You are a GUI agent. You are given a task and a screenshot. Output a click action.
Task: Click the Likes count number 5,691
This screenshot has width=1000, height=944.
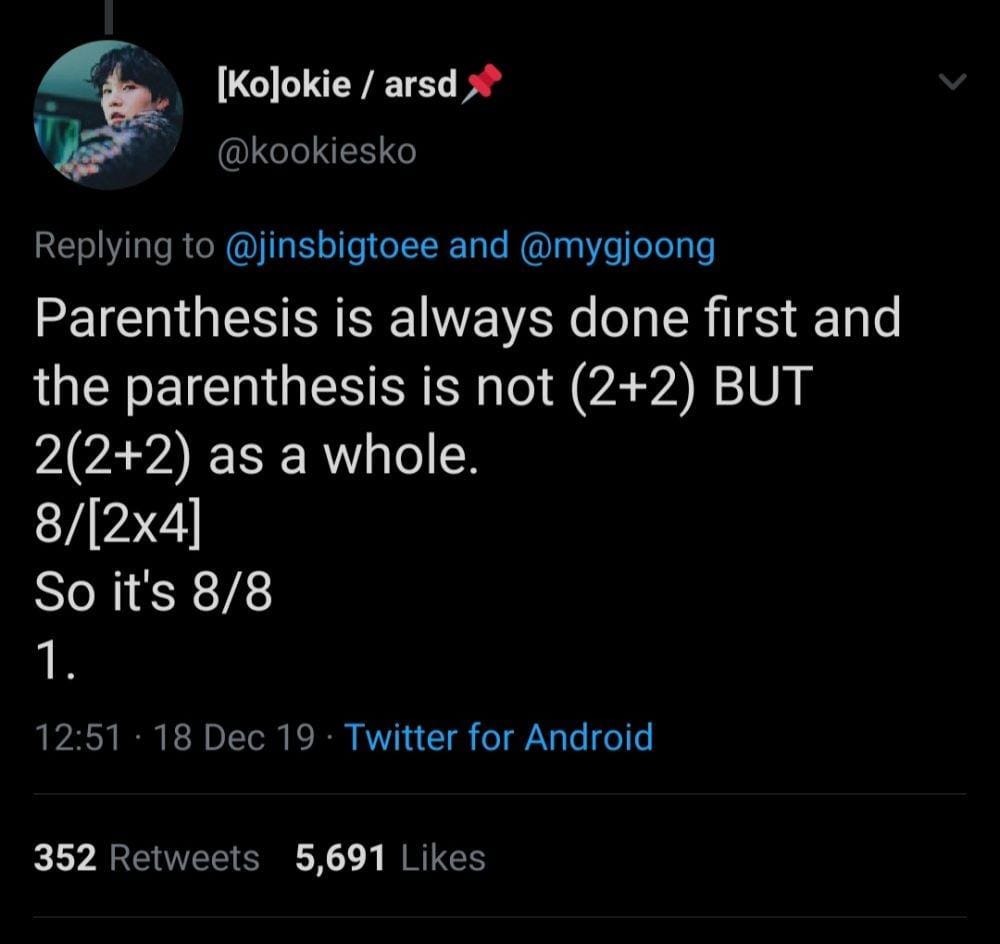(x=339, y=857)
